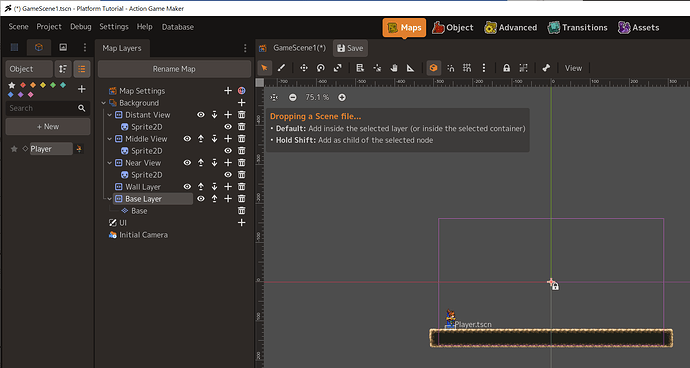Choose the paint brush tool

tap(281, 68)
